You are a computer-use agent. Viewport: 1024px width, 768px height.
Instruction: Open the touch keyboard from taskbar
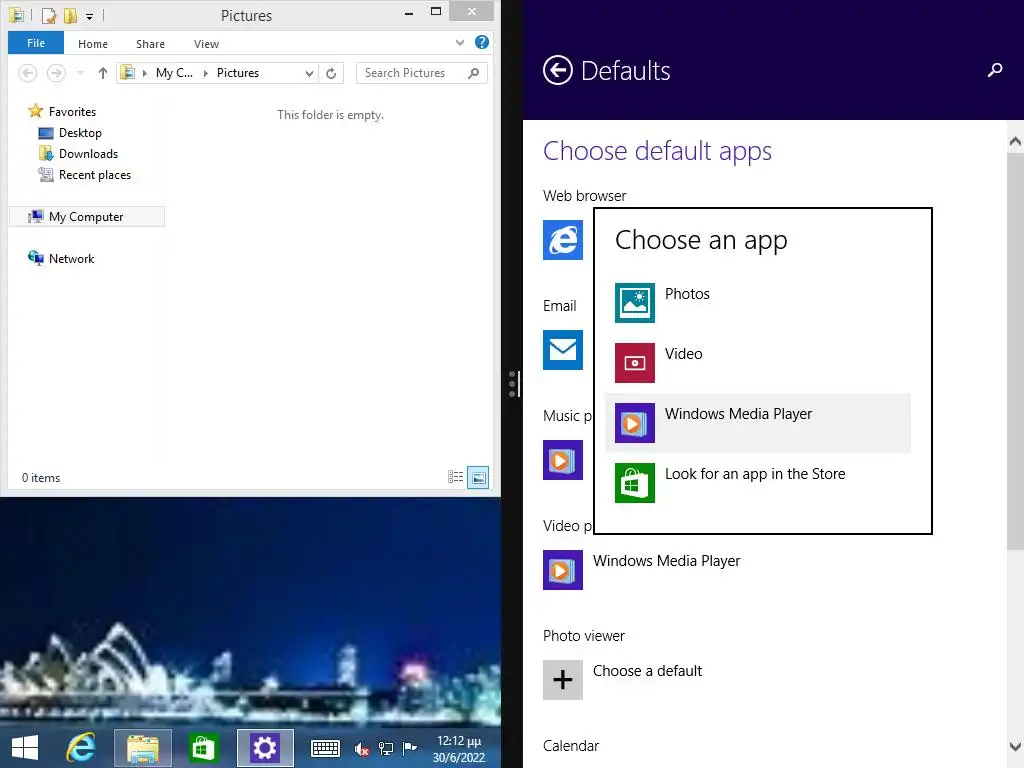tap(325, 748)
